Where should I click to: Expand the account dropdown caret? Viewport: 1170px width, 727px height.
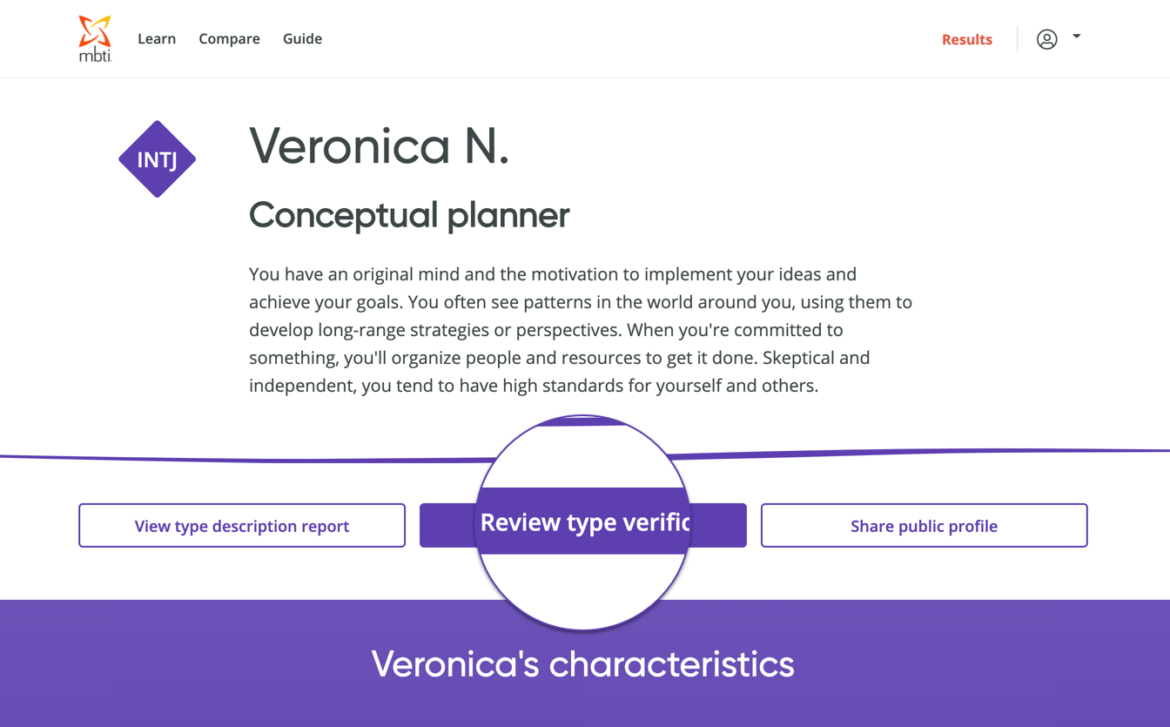point(1076,36)
